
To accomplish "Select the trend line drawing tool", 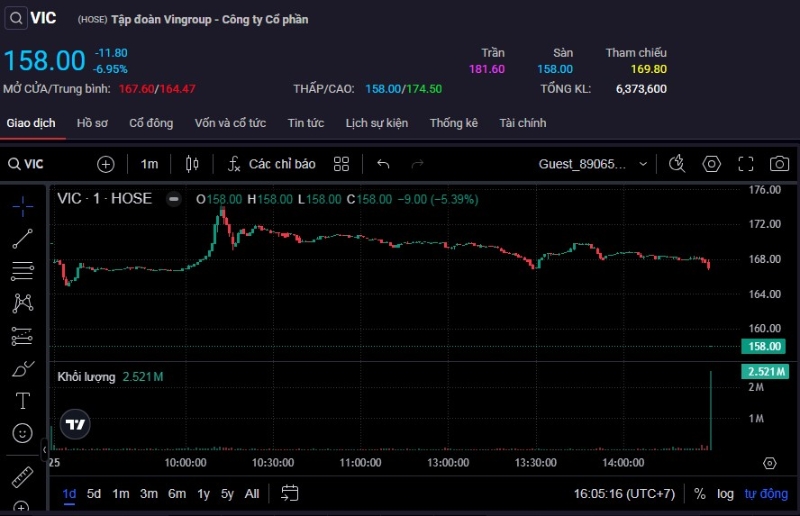I will click(22, 238).
